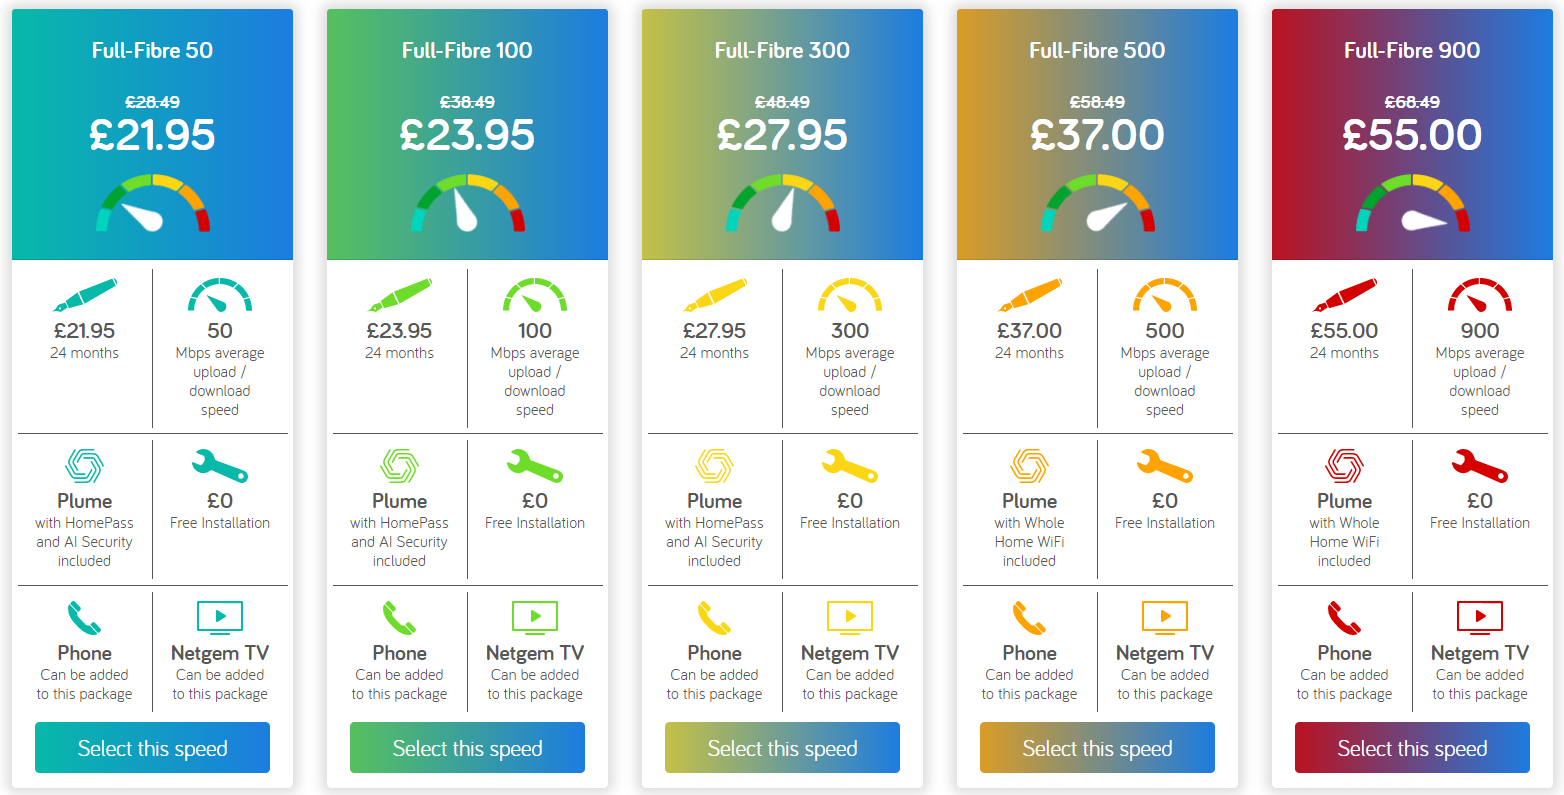Click the Full-Fibre 300 header gauge
The width and height of the screenshot is (1564, 795).
click(x=782, y=203)
